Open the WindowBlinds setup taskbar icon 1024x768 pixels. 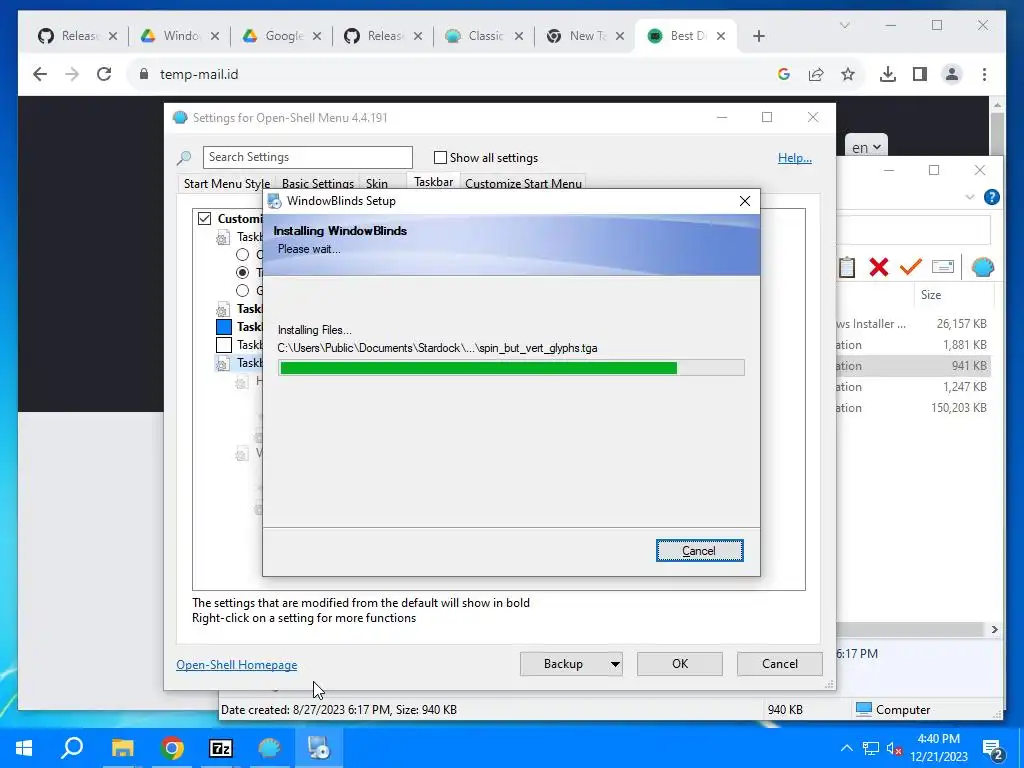click(319, 748)
